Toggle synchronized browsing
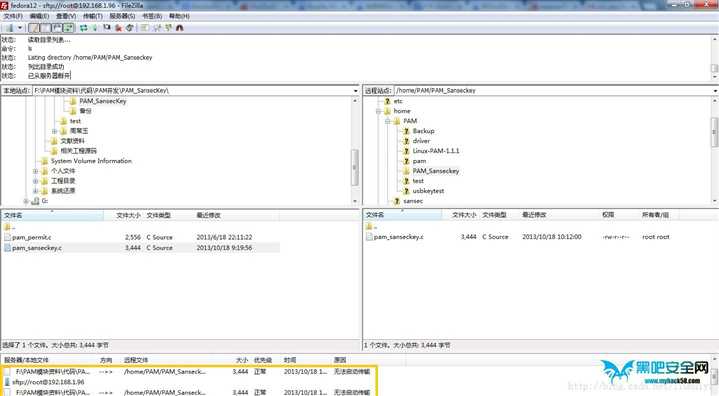The width and height of the screenshot is (719, 396). 168,28
